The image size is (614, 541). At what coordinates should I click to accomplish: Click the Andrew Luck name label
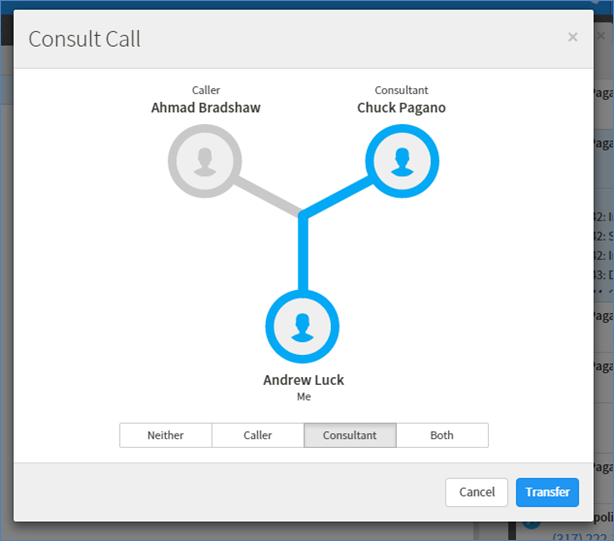[x=303, y=380]
